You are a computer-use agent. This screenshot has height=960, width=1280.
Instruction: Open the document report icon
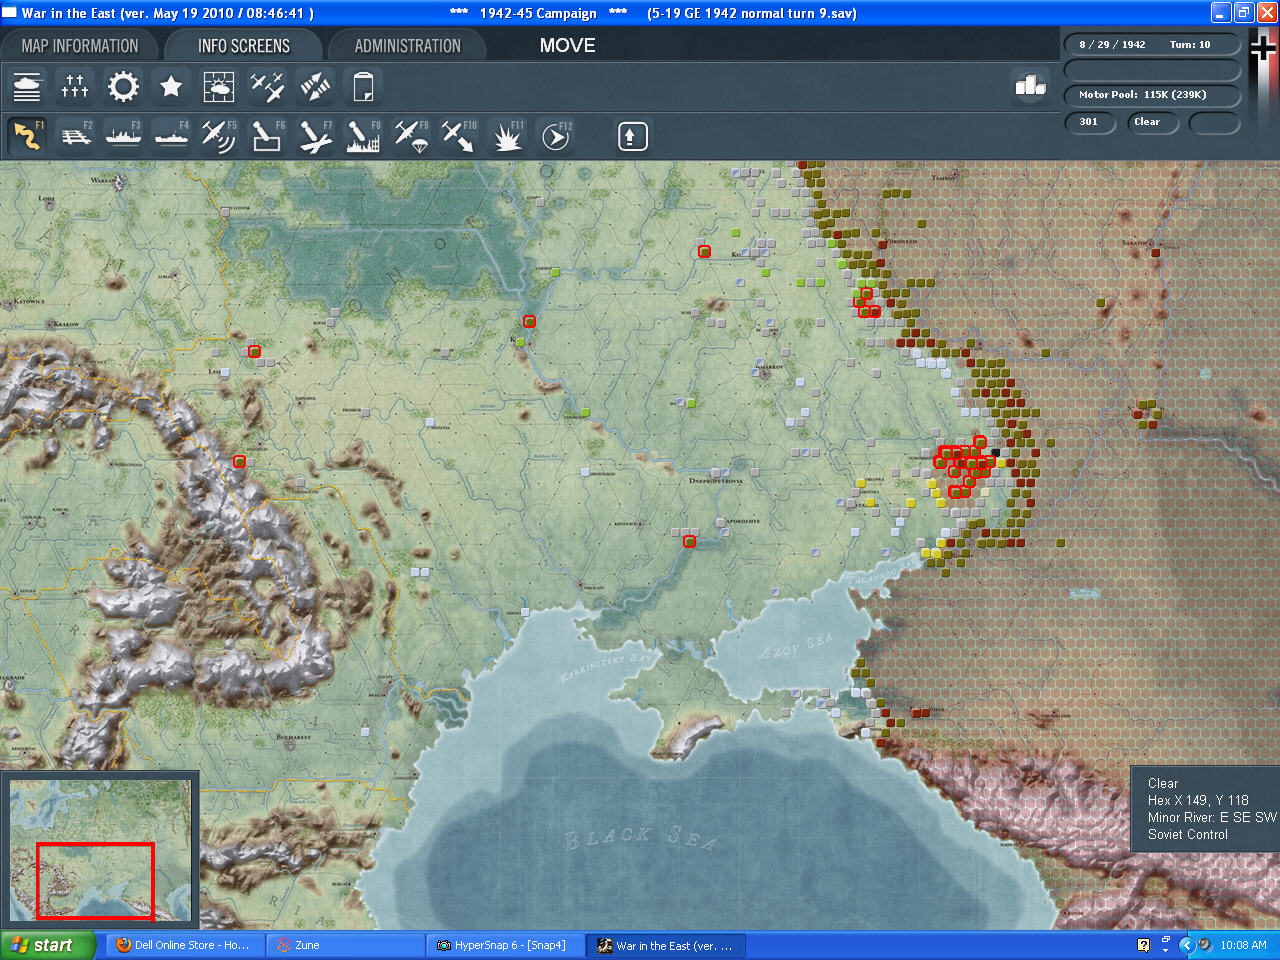(363, 87)
